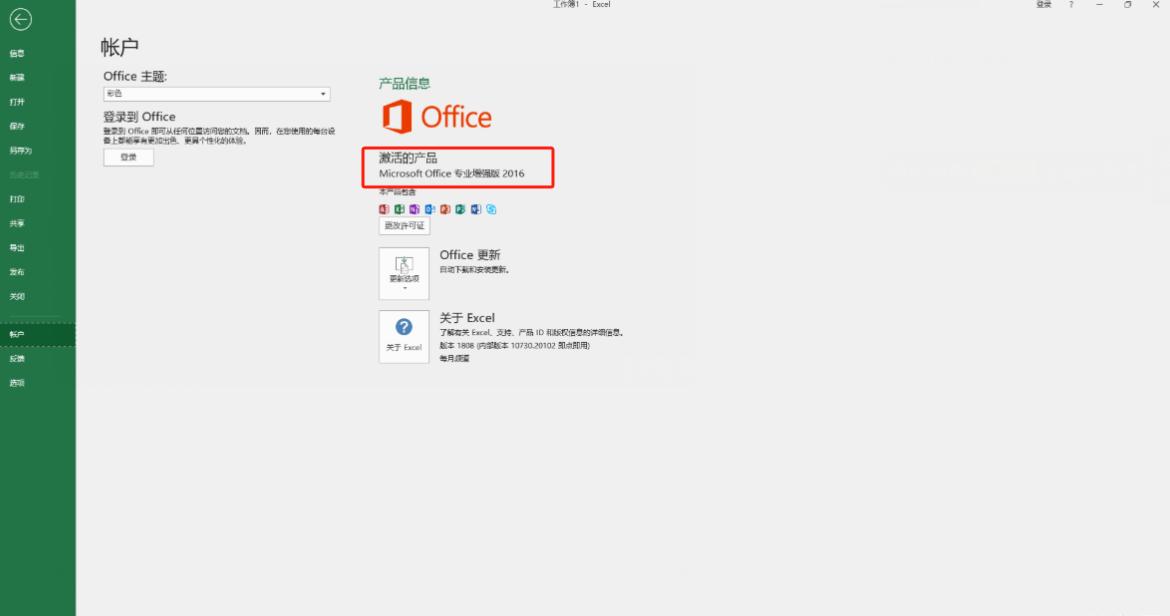Viewport: 1170px width, 616px height.
Task: Click the Outlook product icon
Action: pyautogui.click(x=430, y=210)
